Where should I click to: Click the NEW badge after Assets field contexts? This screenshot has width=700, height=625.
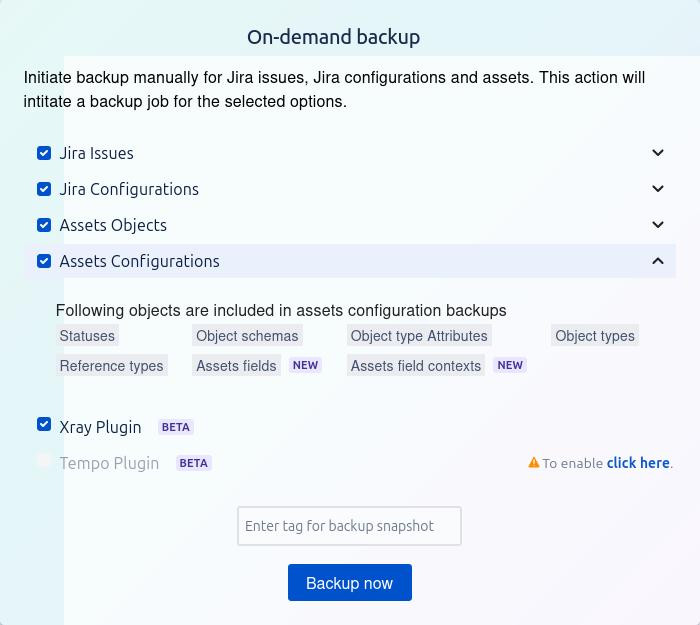pos(510,365)
